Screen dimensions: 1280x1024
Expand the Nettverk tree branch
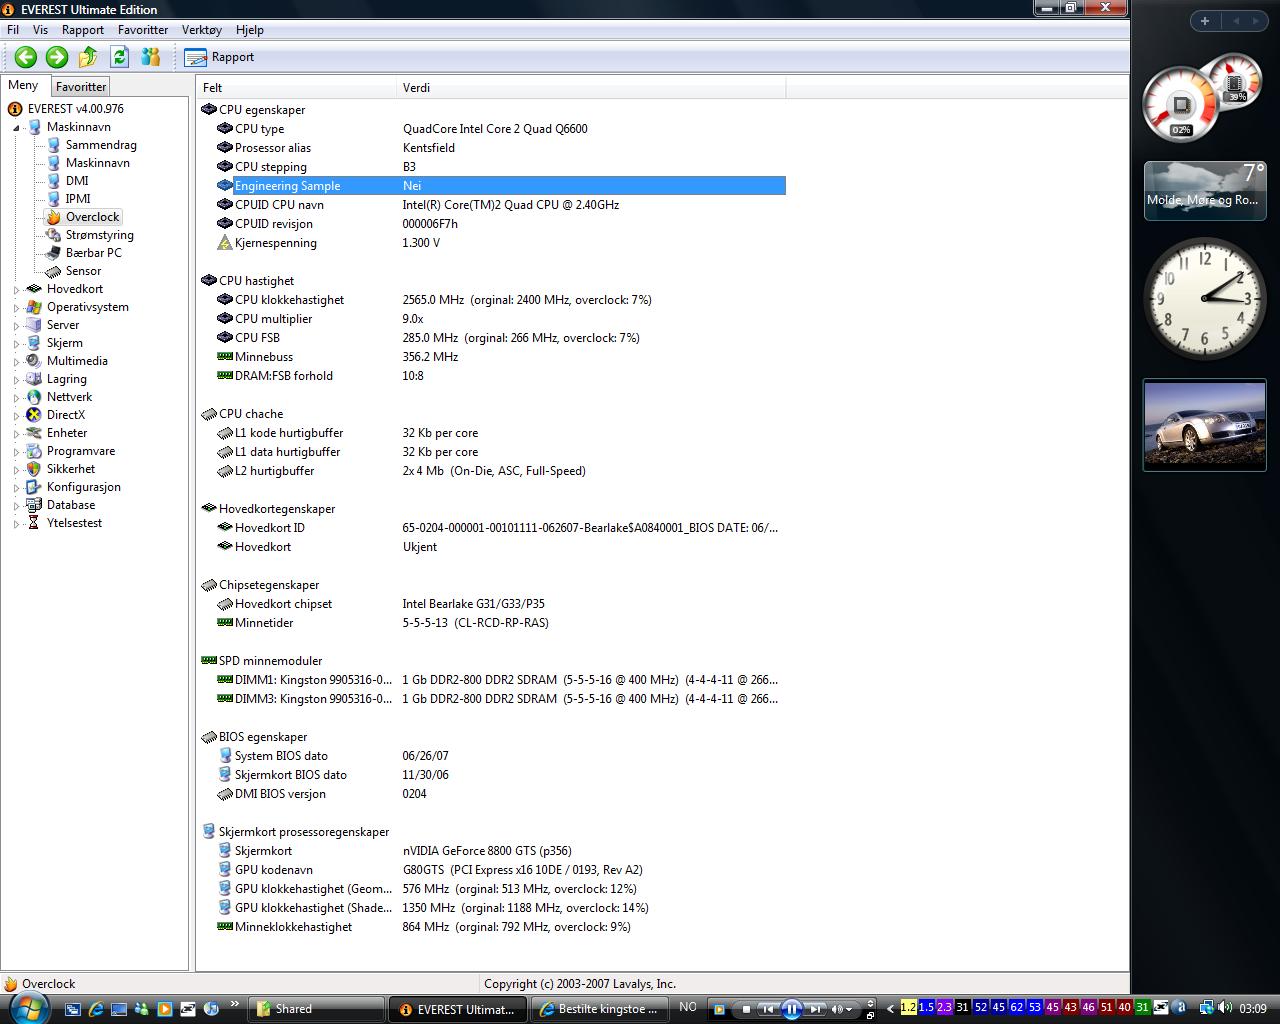click(x=17, y=398)
